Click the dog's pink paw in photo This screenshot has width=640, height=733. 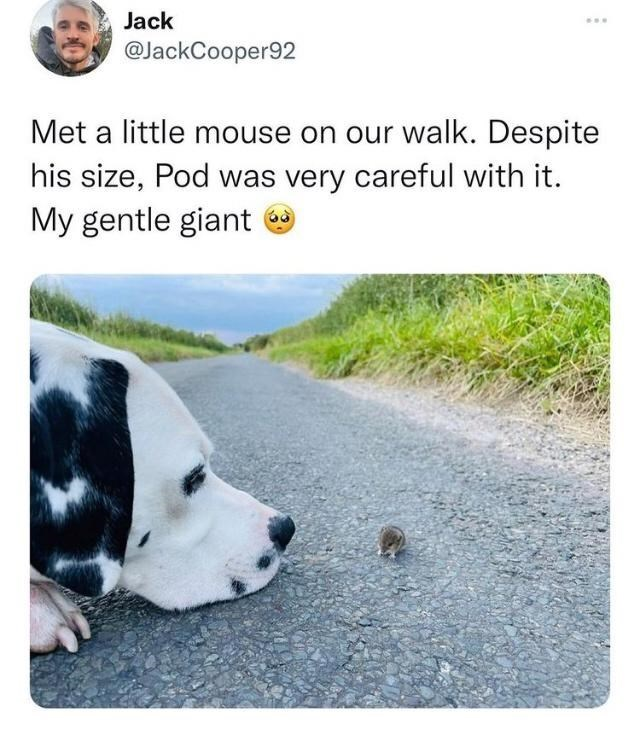click(x=57, y=617)
